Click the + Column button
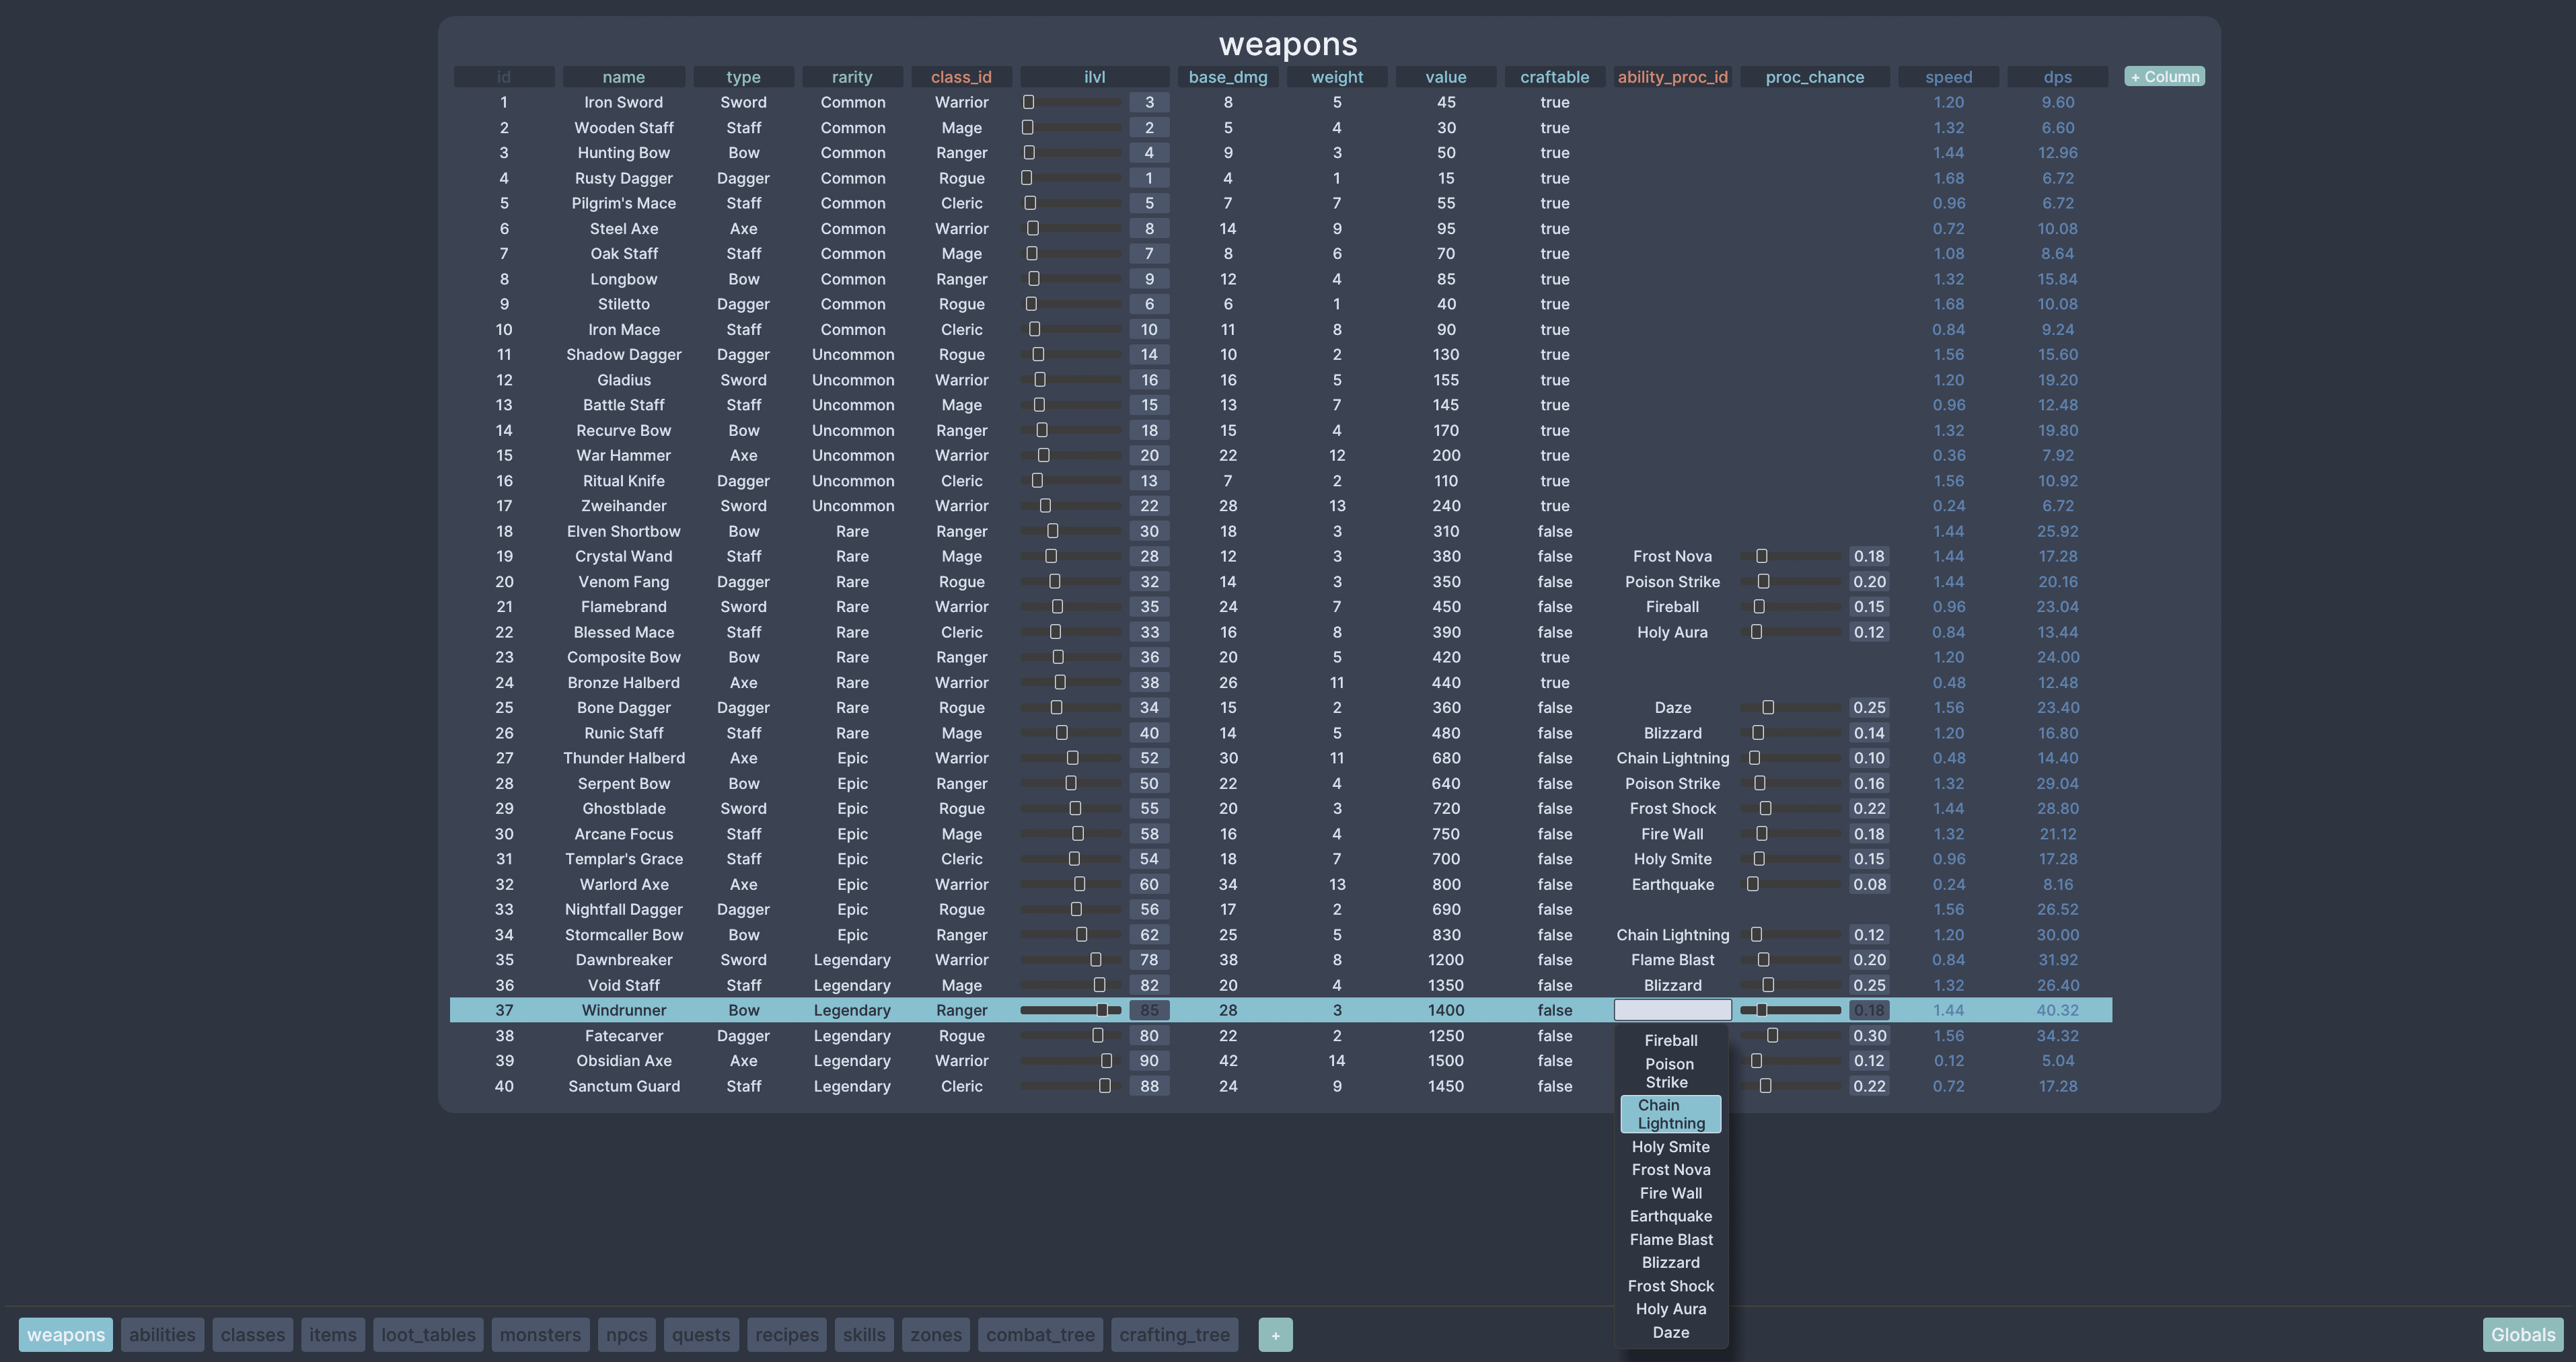The image size is (2576, 1362). point(2164,76)
